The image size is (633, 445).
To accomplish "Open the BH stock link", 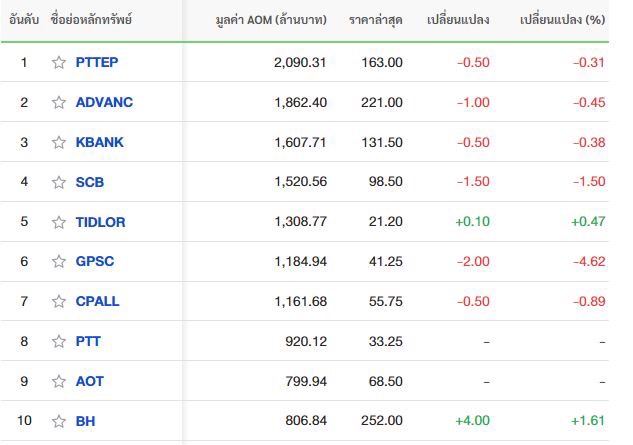I will pos(85,421).
